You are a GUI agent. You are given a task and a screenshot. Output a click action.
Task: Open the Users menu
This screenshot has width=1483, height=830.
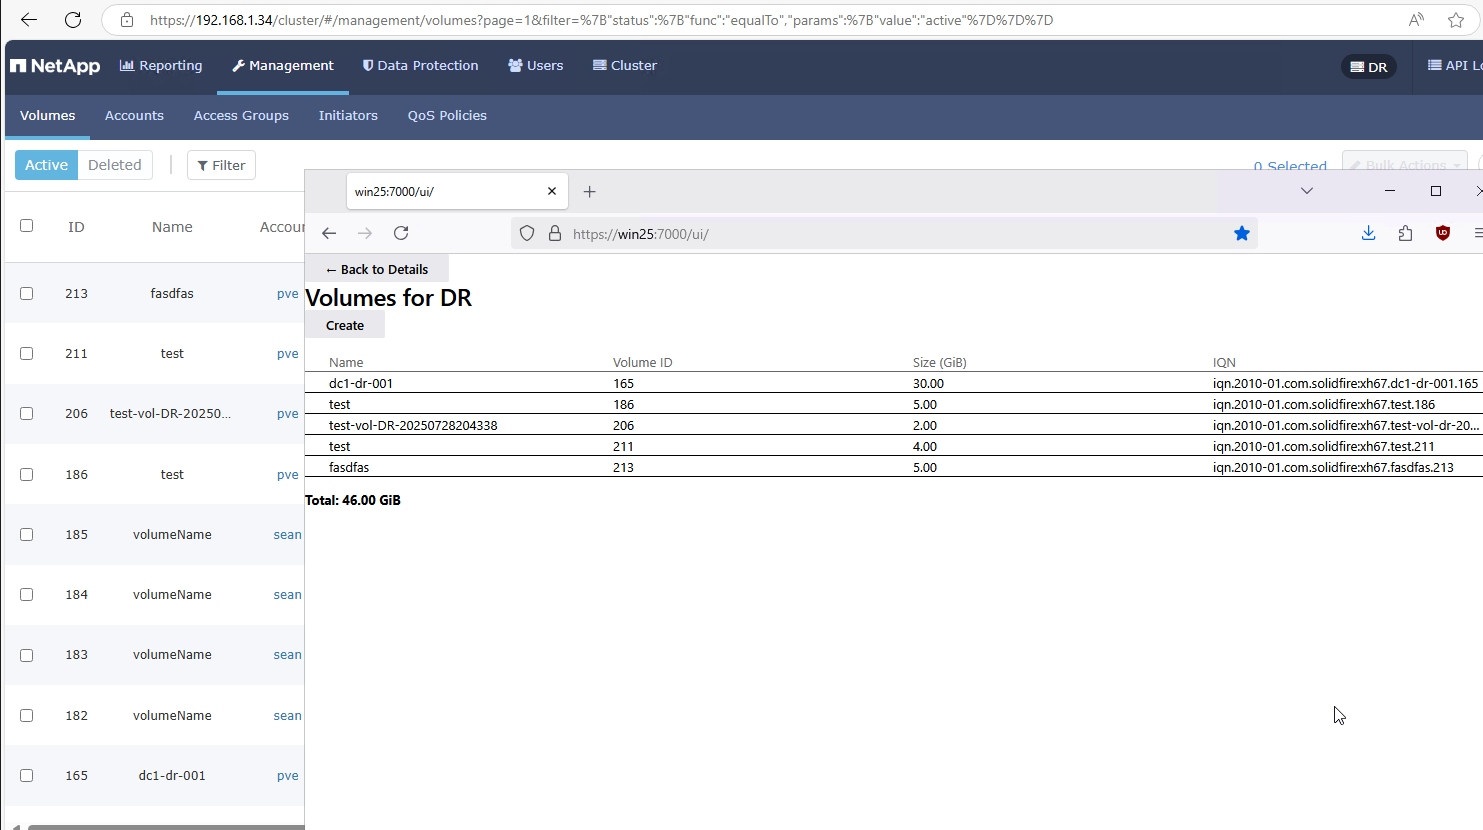536,66
